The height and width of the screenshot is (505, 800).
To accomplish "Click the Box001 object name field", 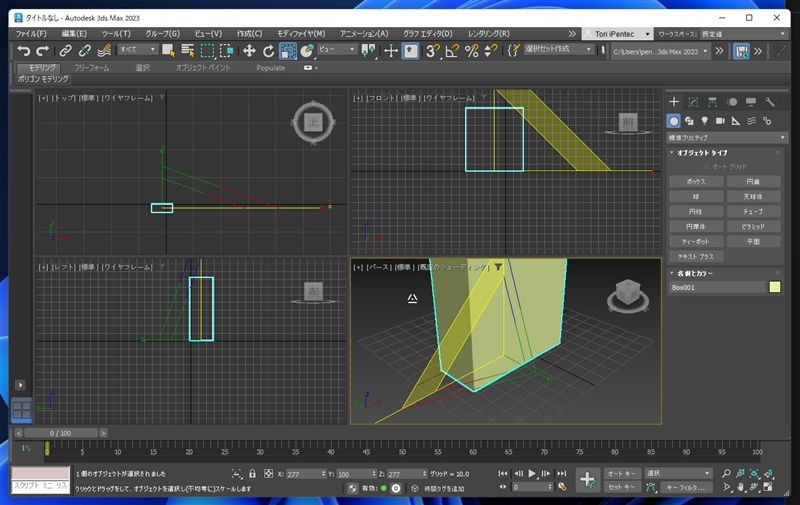I will [717, 287].
